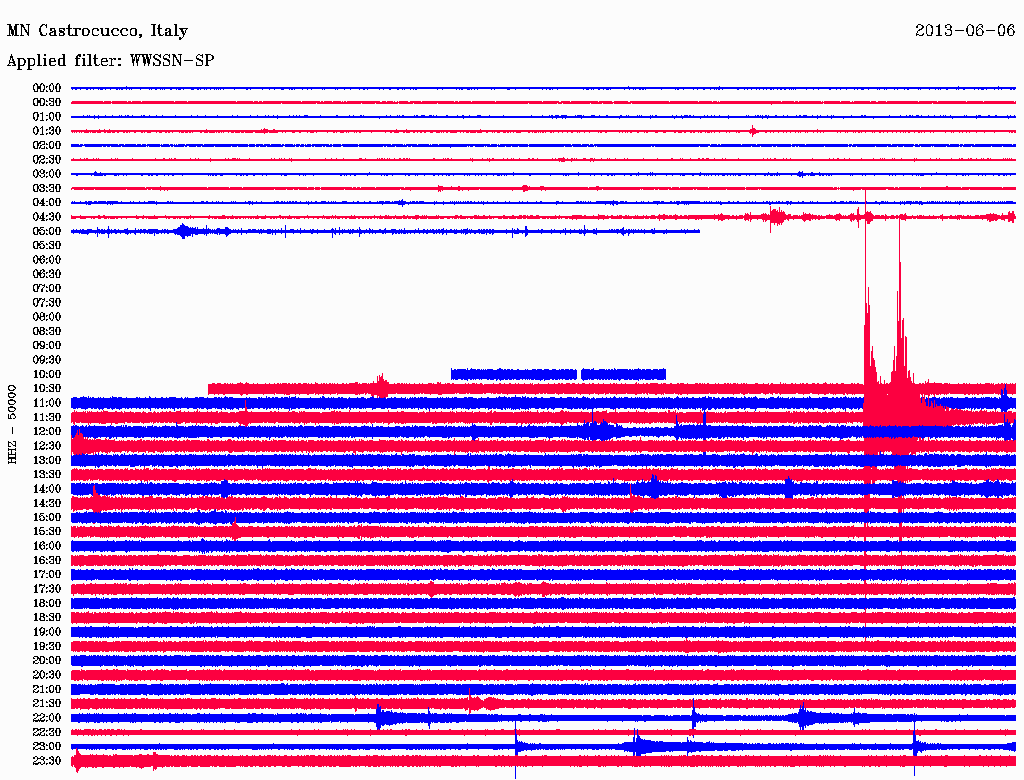This screenshot has width=1024, height=780.
Task: Select the 17:30 time label
Action: click(47, 589)
